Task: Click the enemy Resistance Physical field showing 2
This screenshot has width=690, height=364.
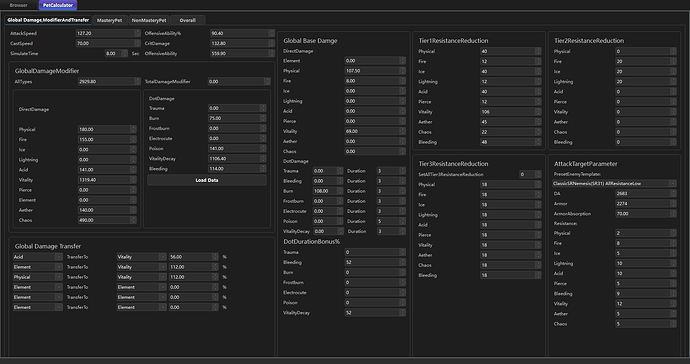Action: click(646, 233)
